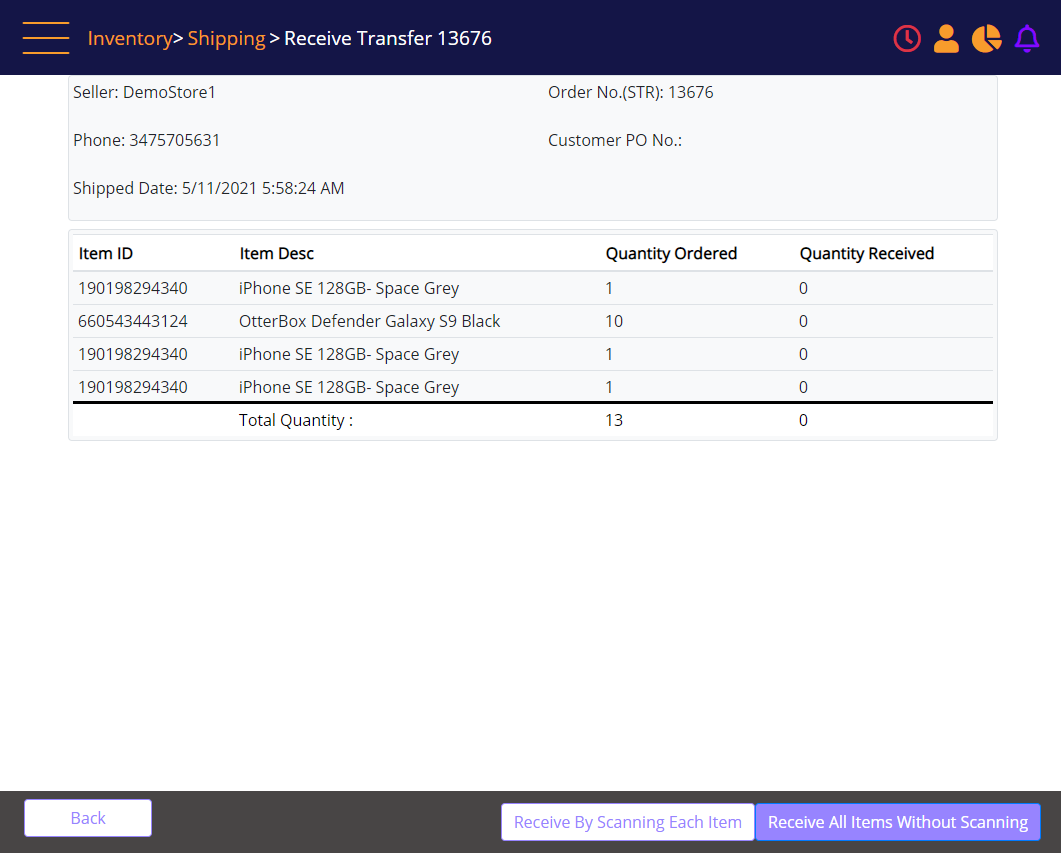This screenshot has height=853, width=1061.
Task: Select quantity ordered value 10
Action: [614, 321]
